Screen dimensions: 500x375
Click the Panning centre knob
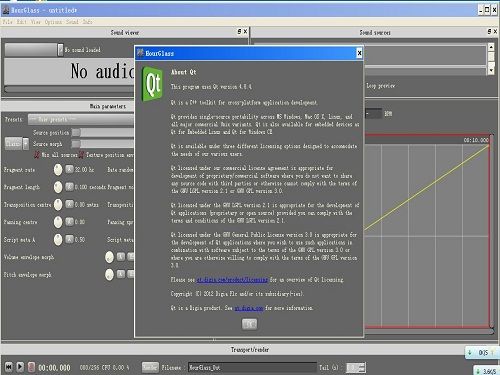point(58,222)
